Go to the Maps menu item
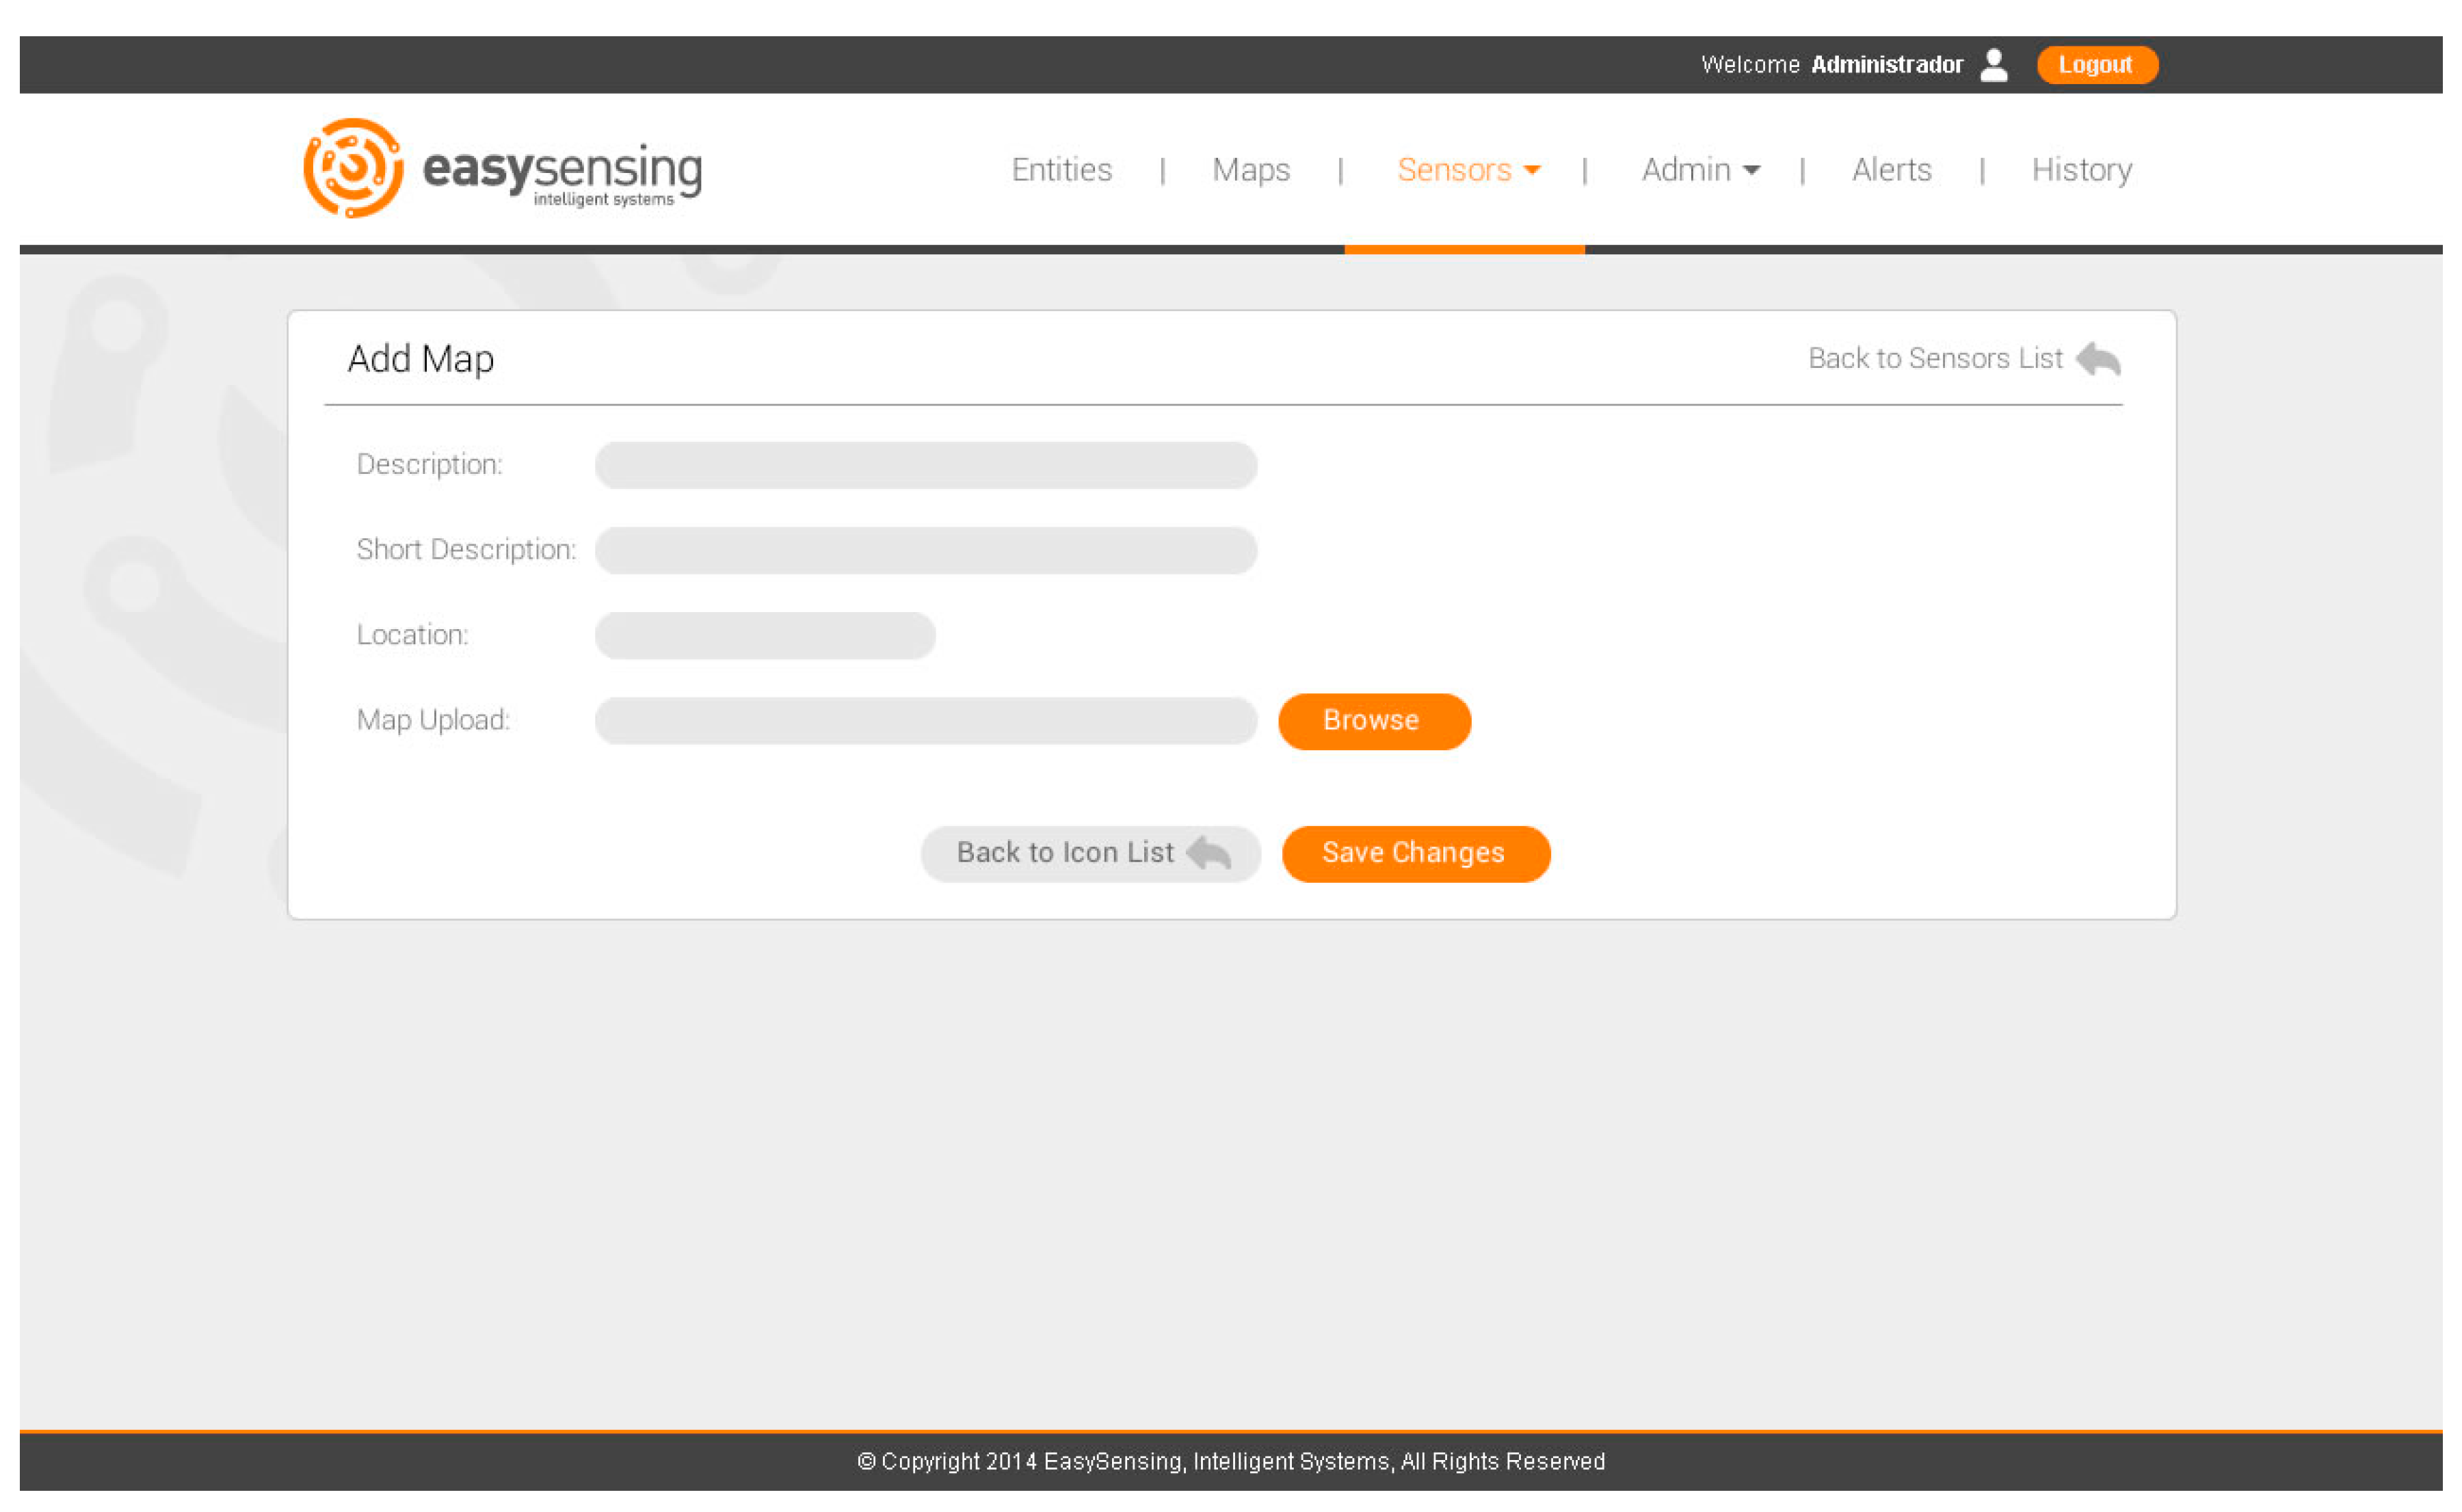 click(x=1250, y=170)
